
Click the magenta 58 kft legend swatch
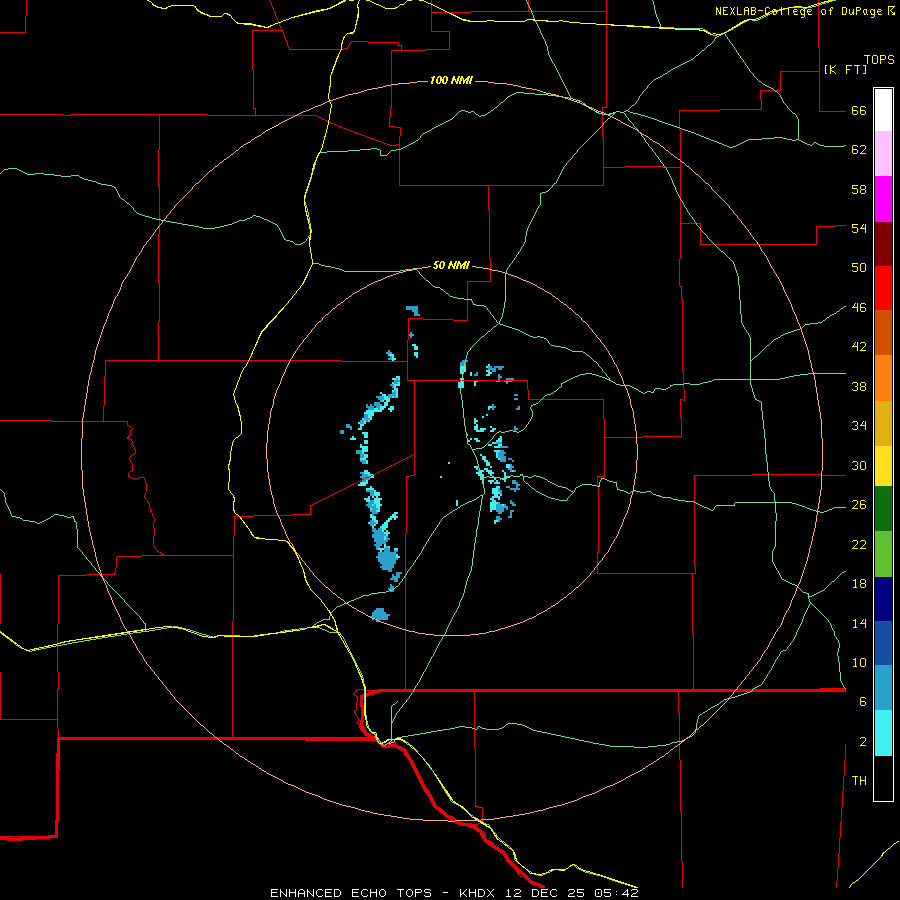click(x=883, y=199)
